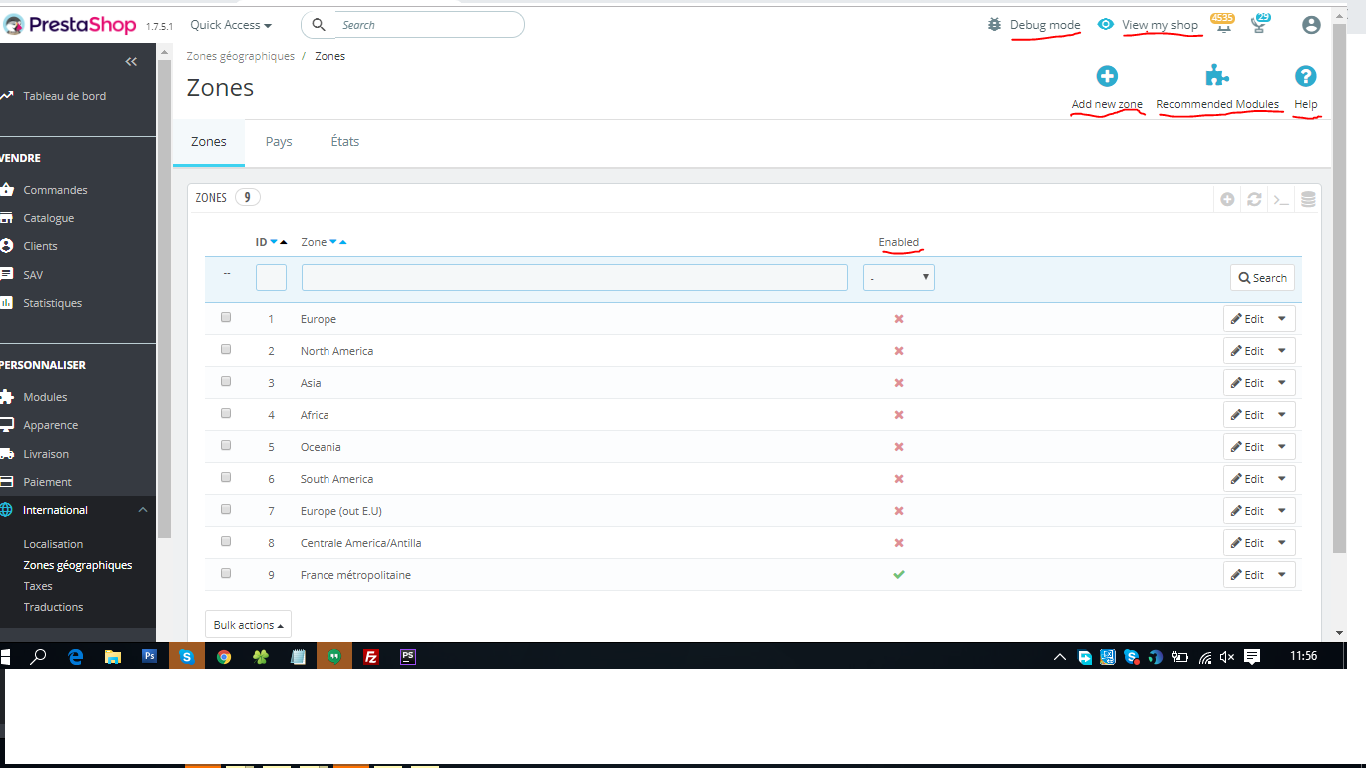1366x768 pixels.
Task: Open Edit dropdown arrow for Oceania
Action: click(x=1283, y=447)
